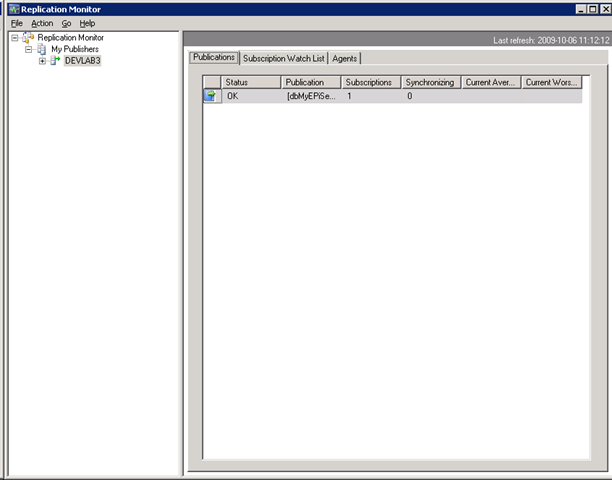Open the Help menu

point(88,23)
